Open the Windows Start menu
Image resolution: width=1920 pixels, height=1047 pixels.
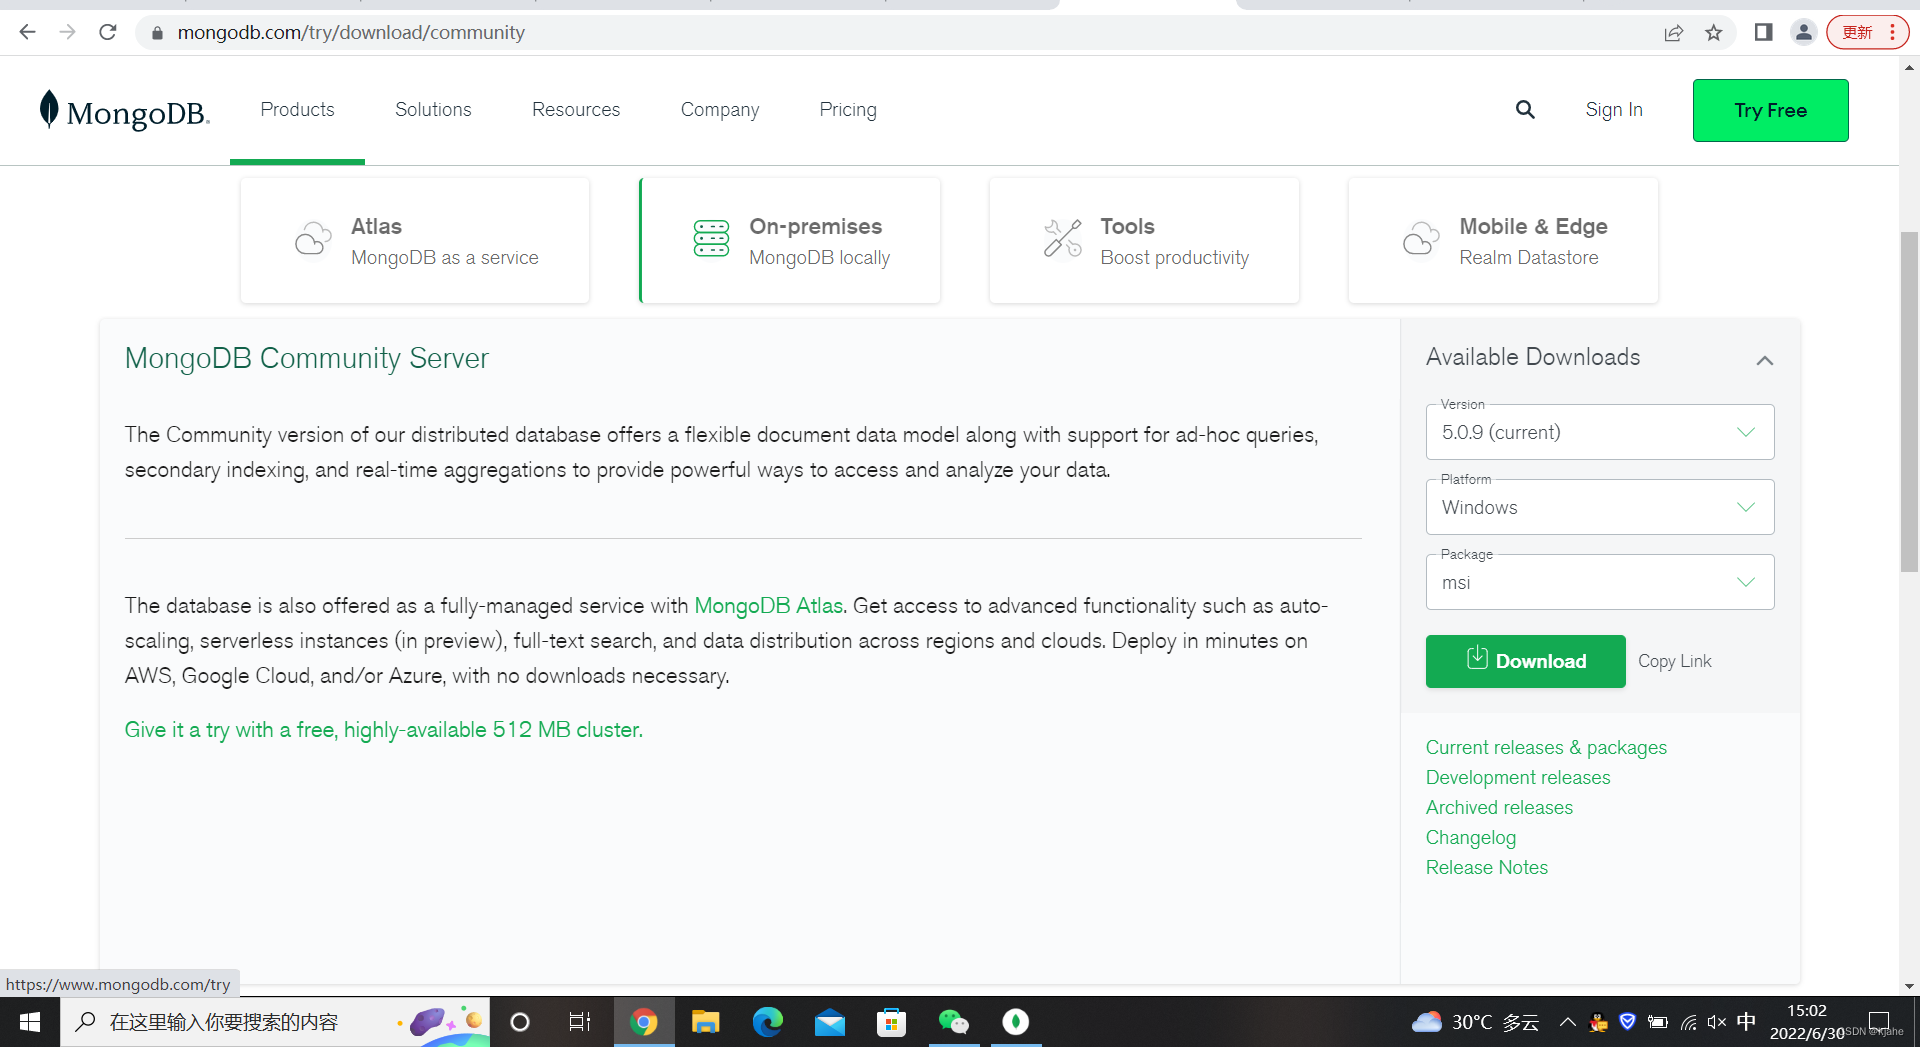(30, 1022)
